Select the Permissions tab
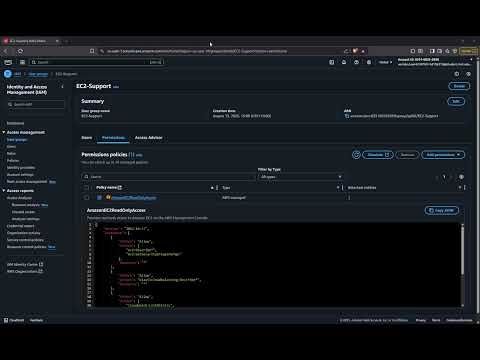The width and height of the screenshot is (480, 360). coord(113,138)
